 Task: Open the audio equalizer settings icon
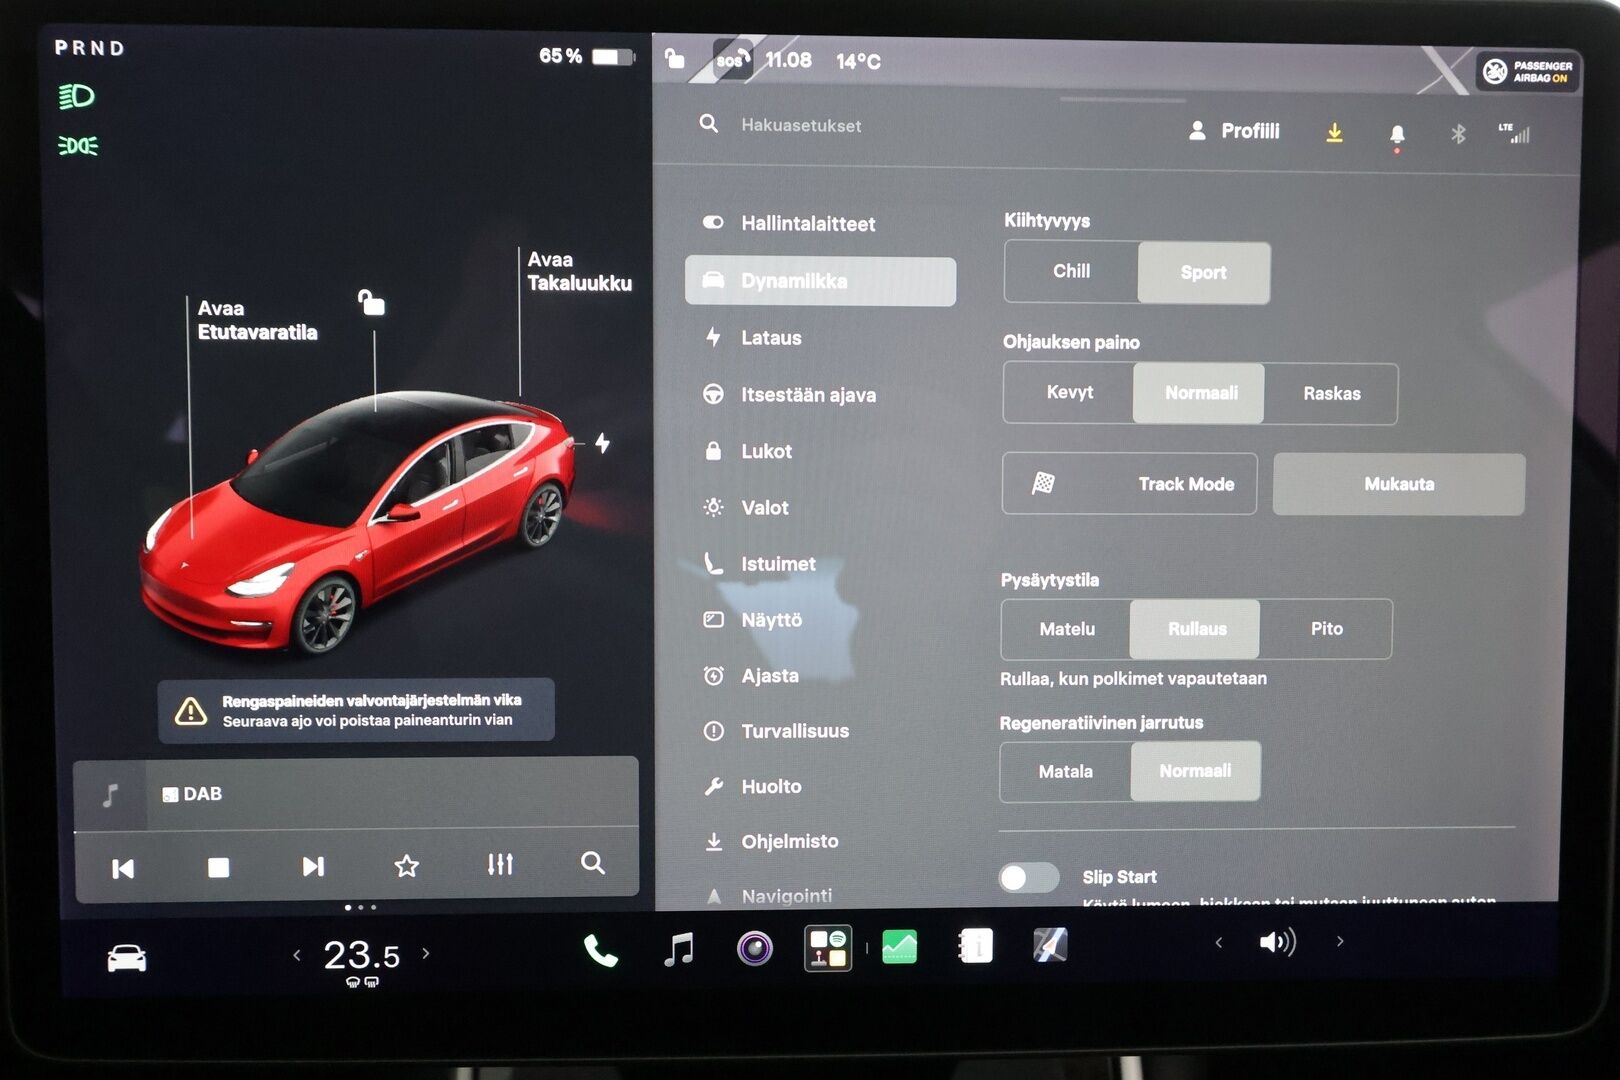(500, 864)
